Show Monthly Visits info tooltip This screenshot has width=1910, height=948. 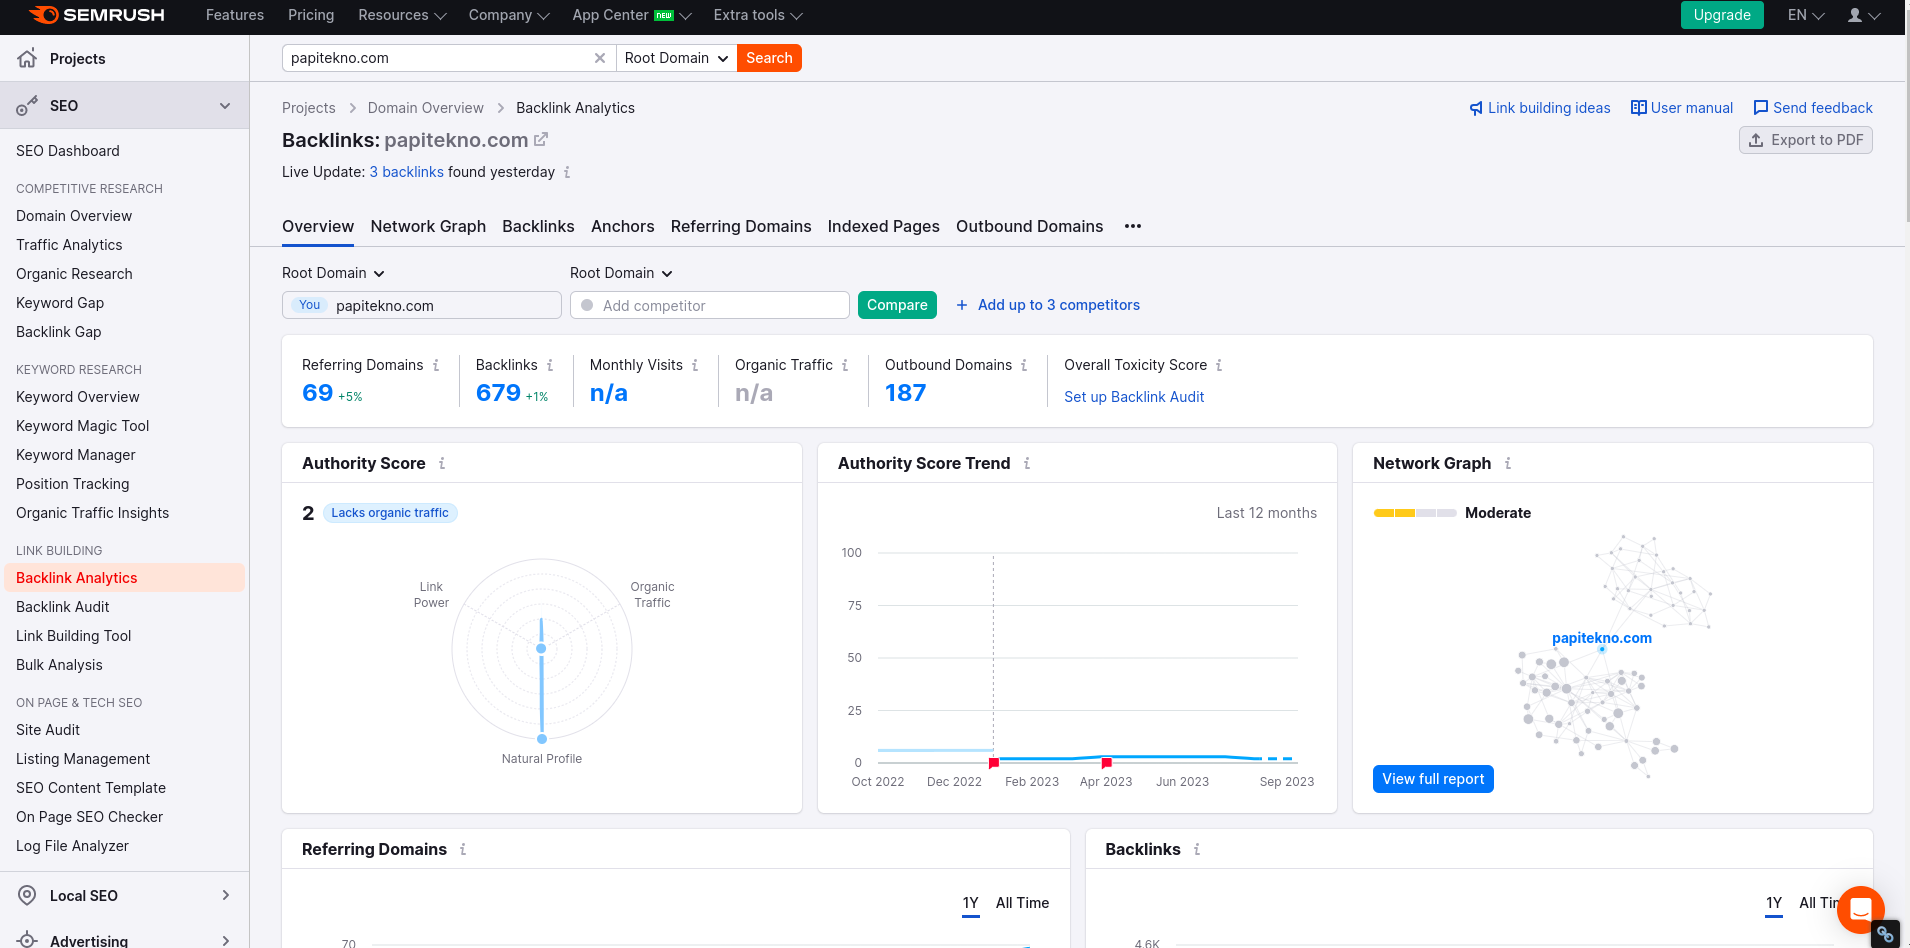695,365
